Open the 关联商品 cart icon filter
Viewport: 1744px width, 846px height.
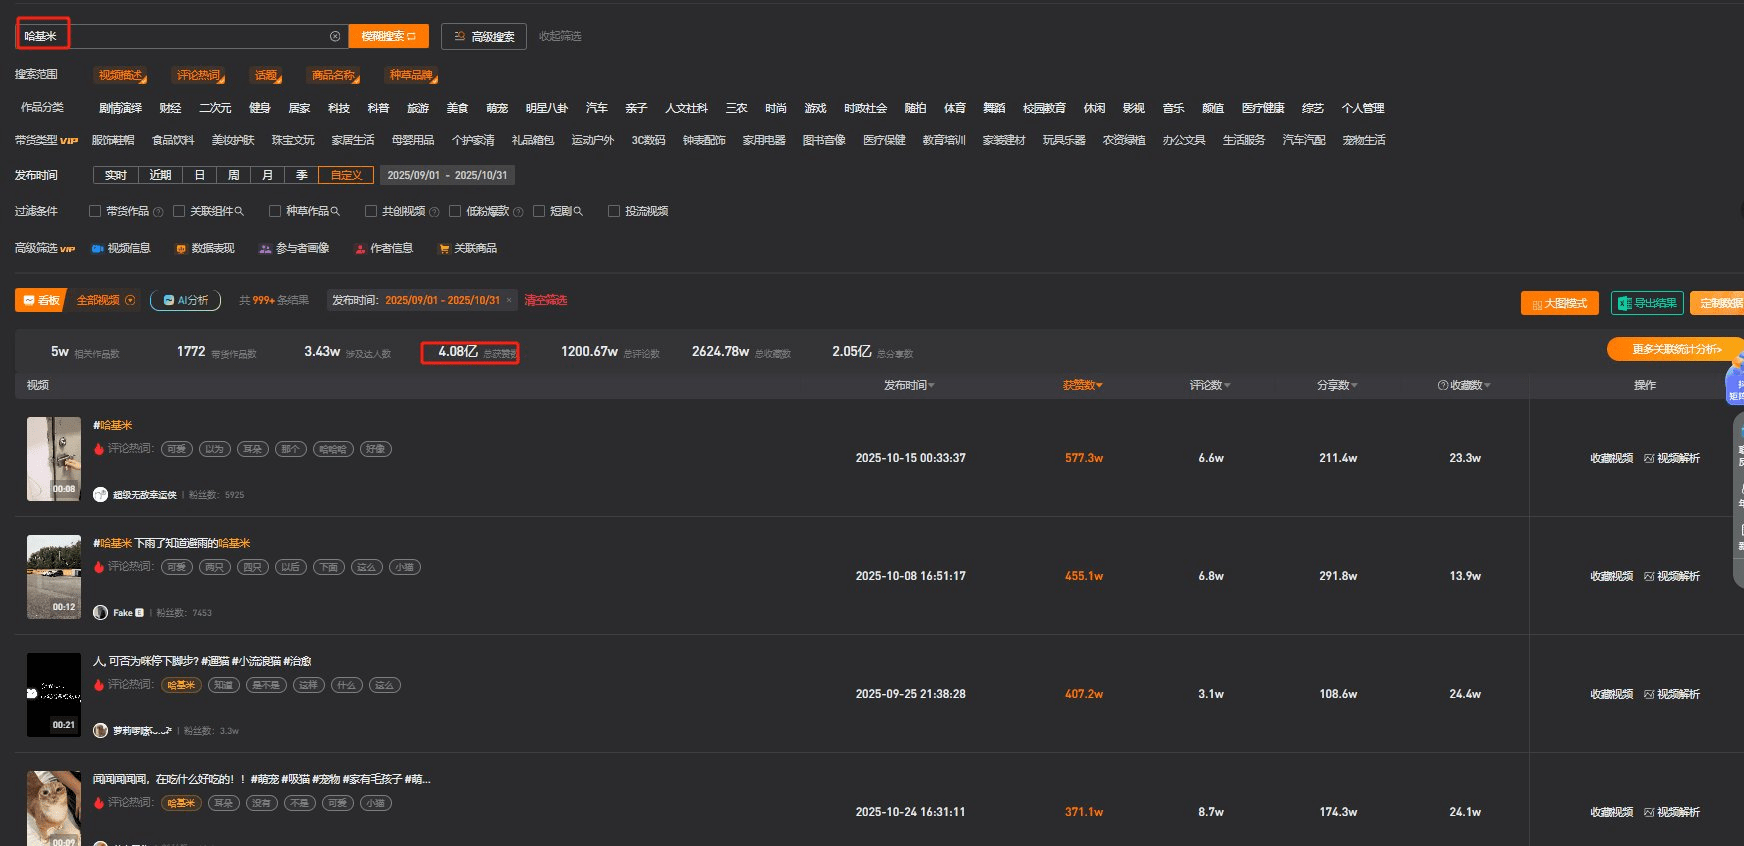click(444, 249)
